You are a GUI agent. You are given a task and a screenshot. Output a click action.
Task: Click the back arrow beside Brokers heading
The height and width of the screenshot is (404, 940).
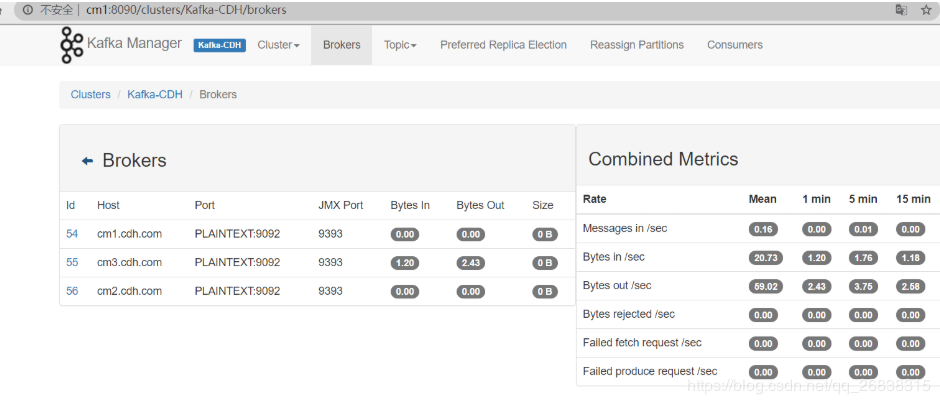(87, 161)
